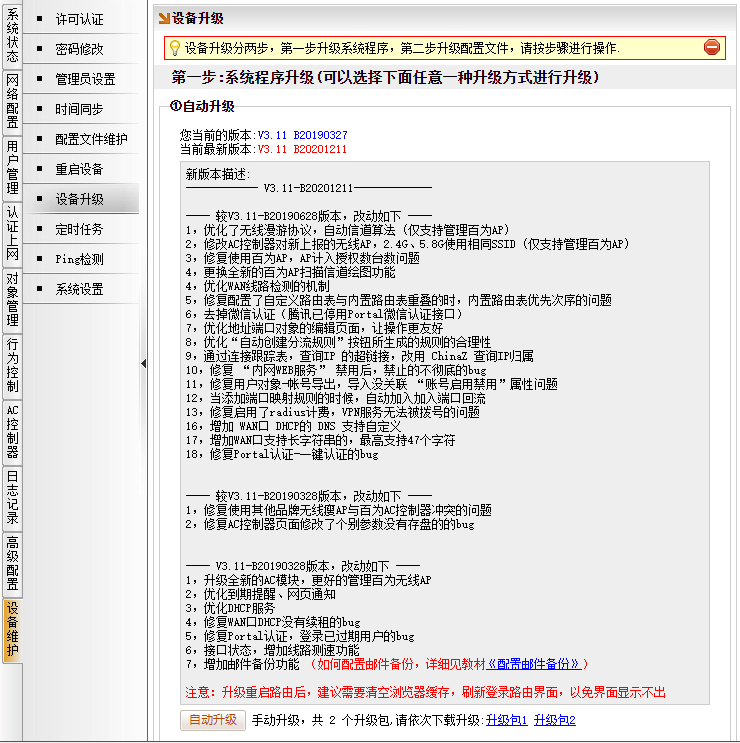The width and height of the screenshot is (740, 743).
Task: Select 重启设备 in the menu
Action: 79,169
